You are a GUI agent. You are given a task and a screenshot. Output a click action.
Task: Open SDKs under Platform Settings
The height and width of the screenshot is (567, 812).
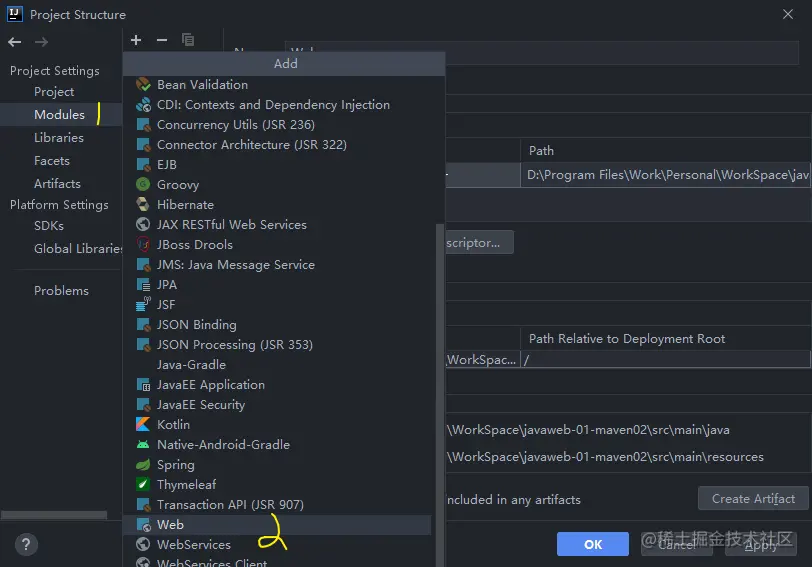tap(49, 226)
